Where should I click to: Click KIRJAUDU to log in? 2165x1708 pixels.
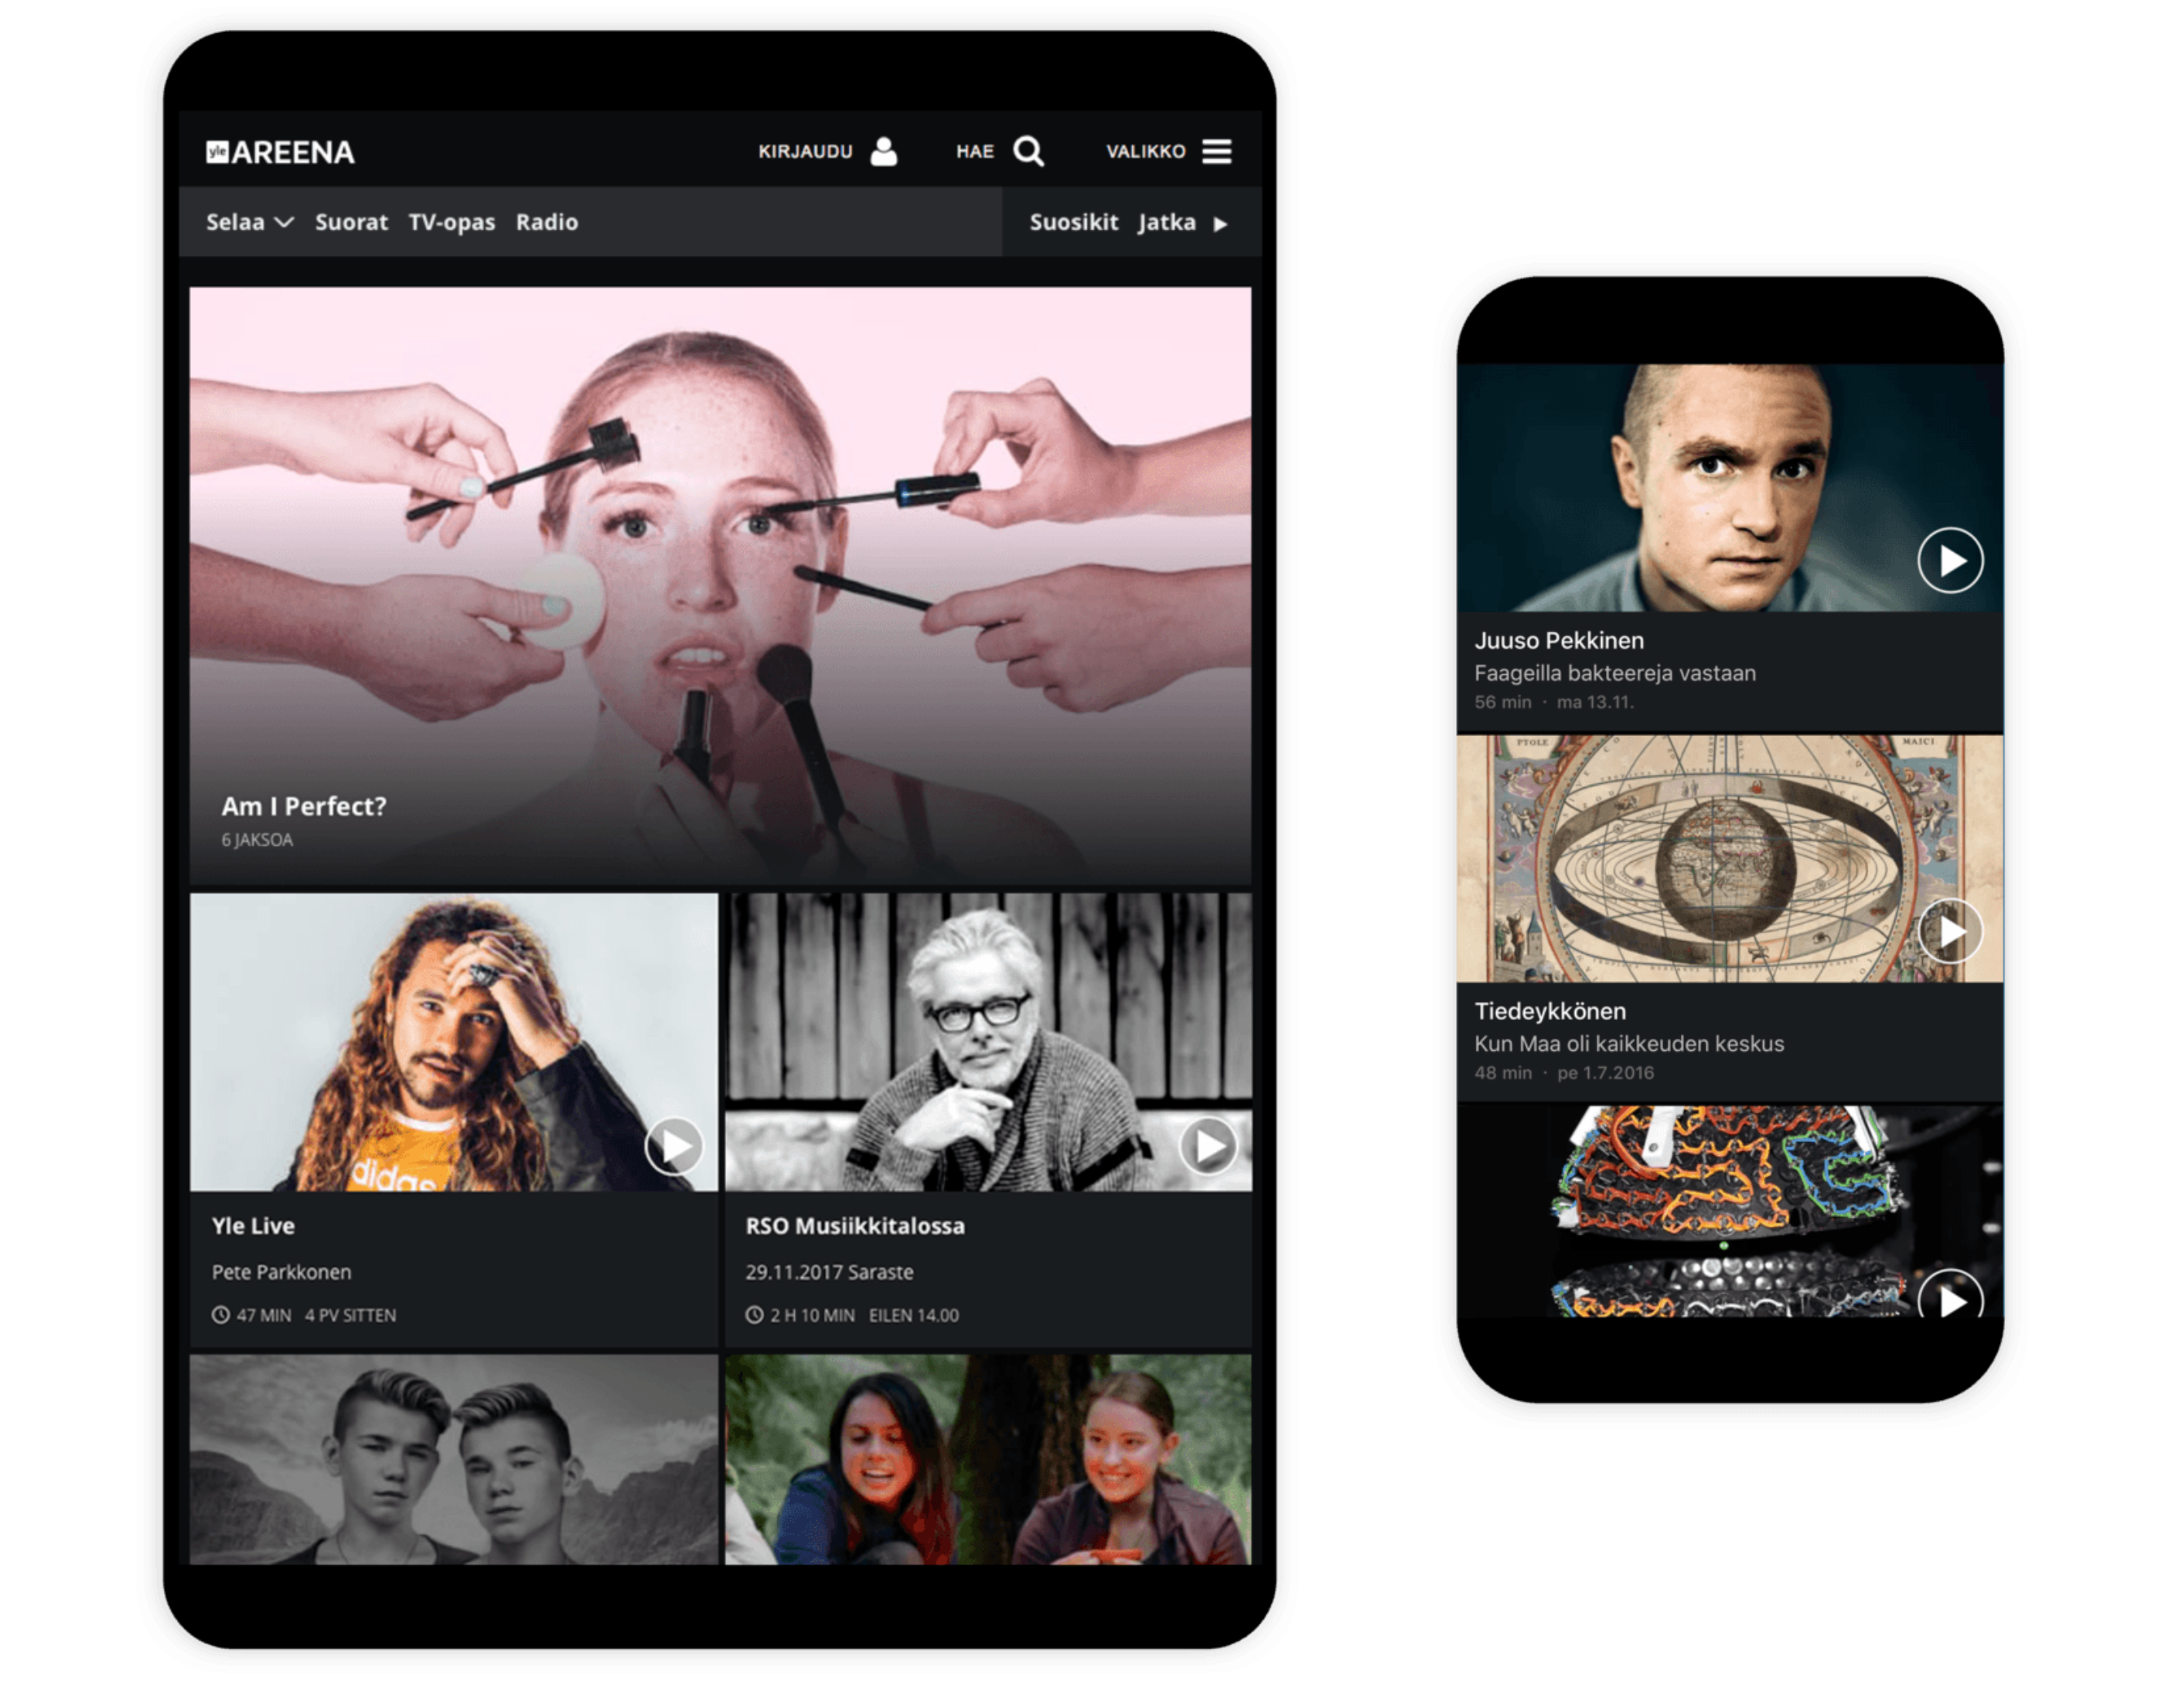coord(805,151)
